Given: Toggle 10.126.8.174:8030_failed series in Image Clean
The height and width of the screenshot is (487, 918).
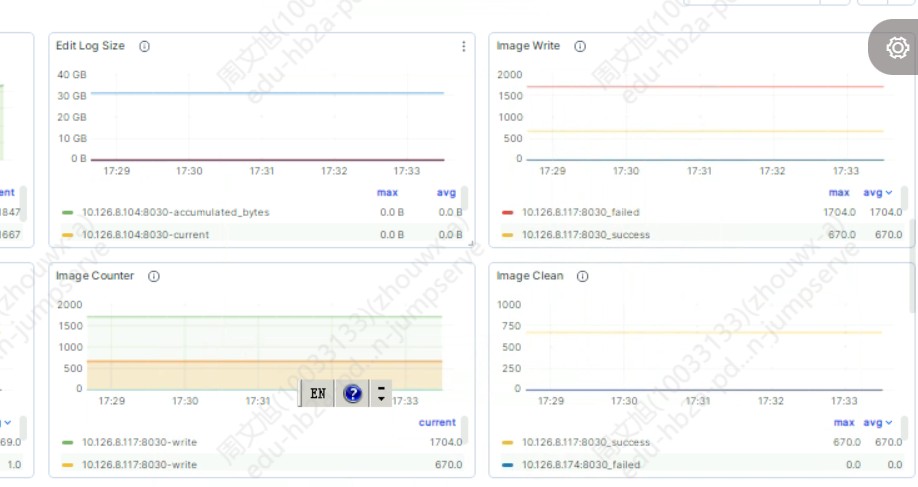Looking at the screenshot, I should 581,465.
